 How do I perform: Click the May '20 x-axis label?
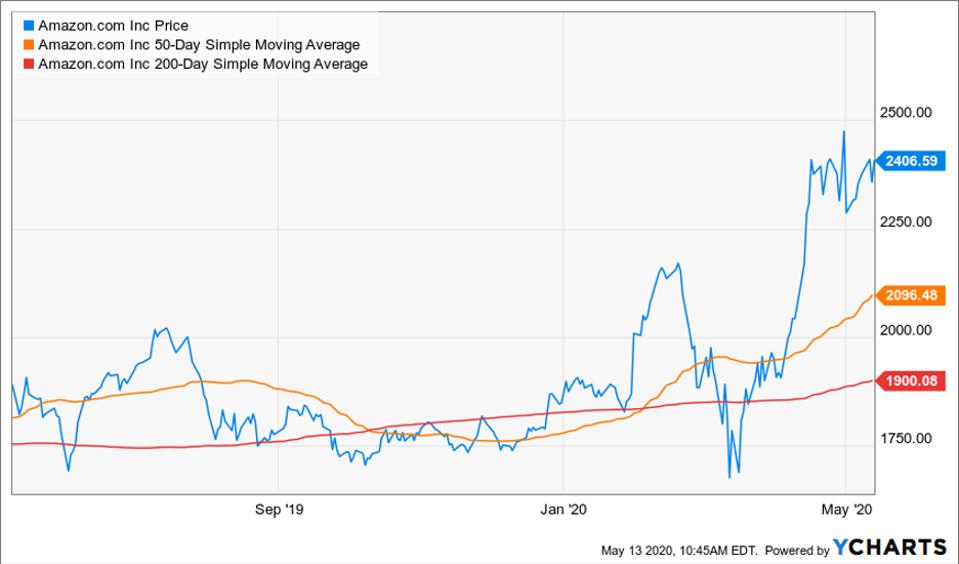coord(846,509)
